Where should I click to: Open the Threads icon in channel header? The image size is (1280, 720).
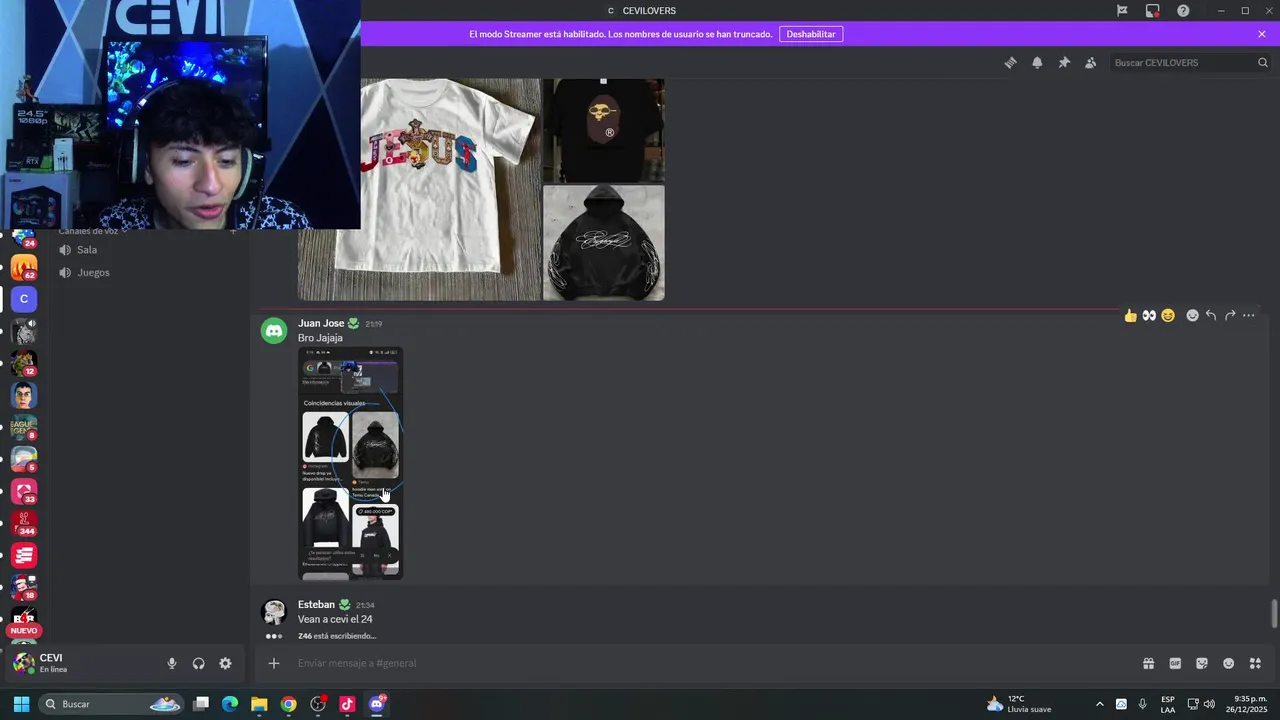tap(1010, 62)
